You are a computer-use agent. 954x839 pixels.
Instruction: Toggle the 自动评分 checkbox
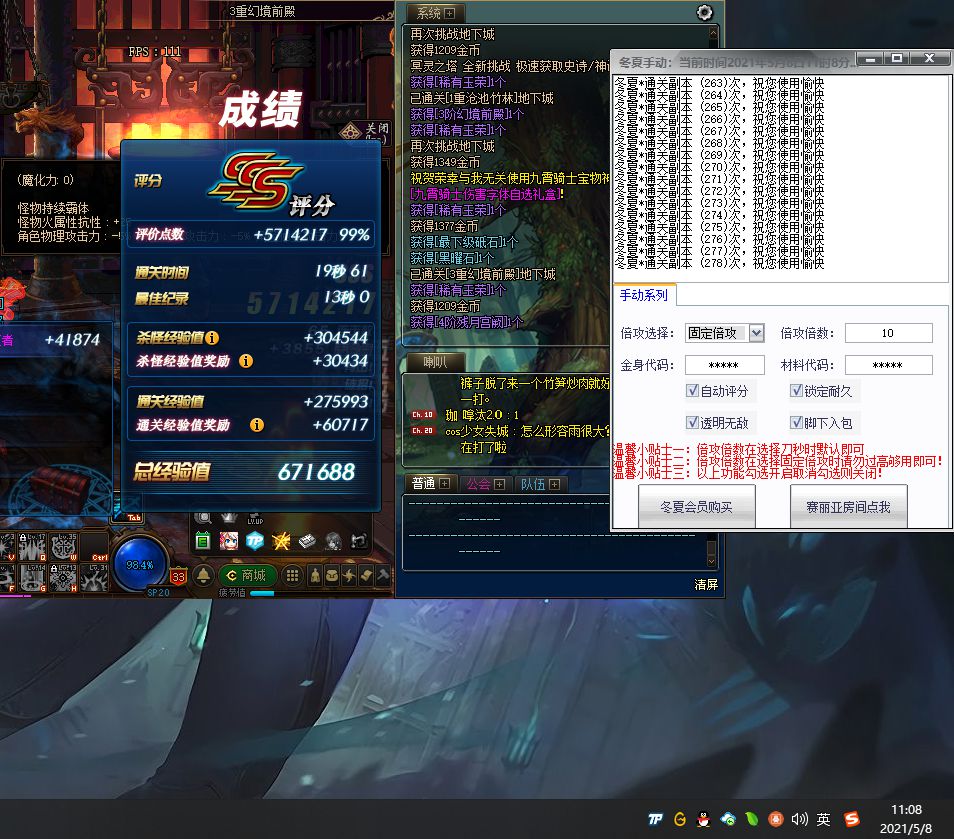tap(692, 391)
